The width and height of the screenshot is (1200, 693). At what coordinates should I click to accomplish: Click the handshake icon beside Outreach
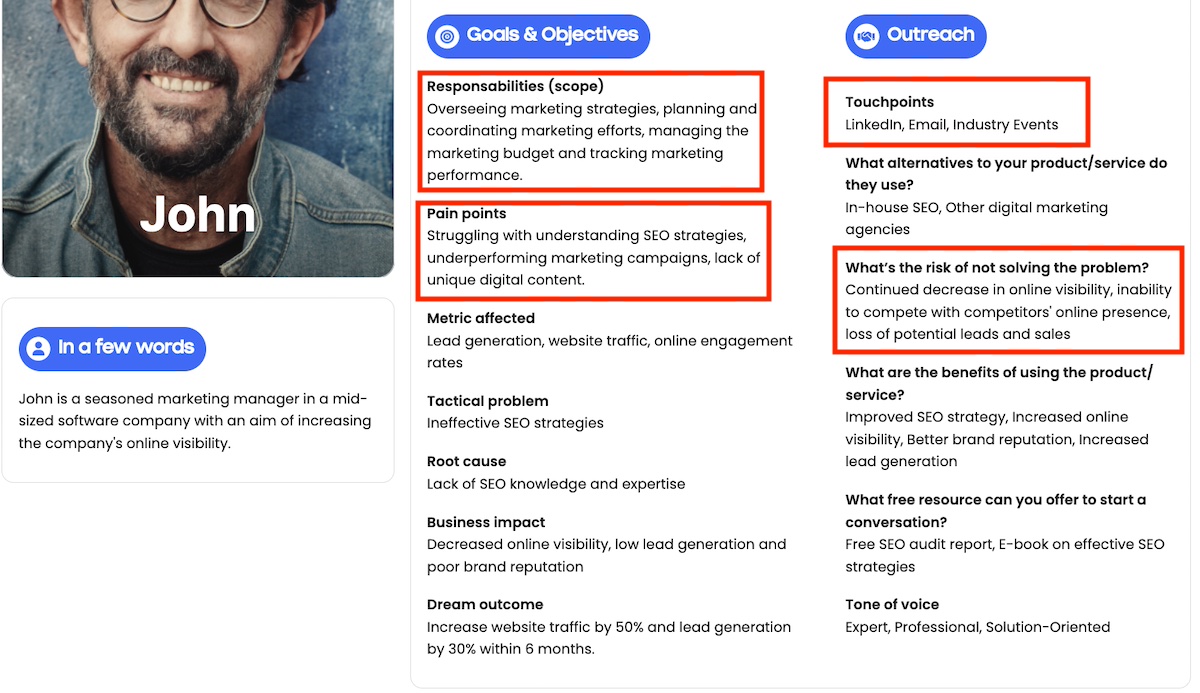tap(865, 36)
